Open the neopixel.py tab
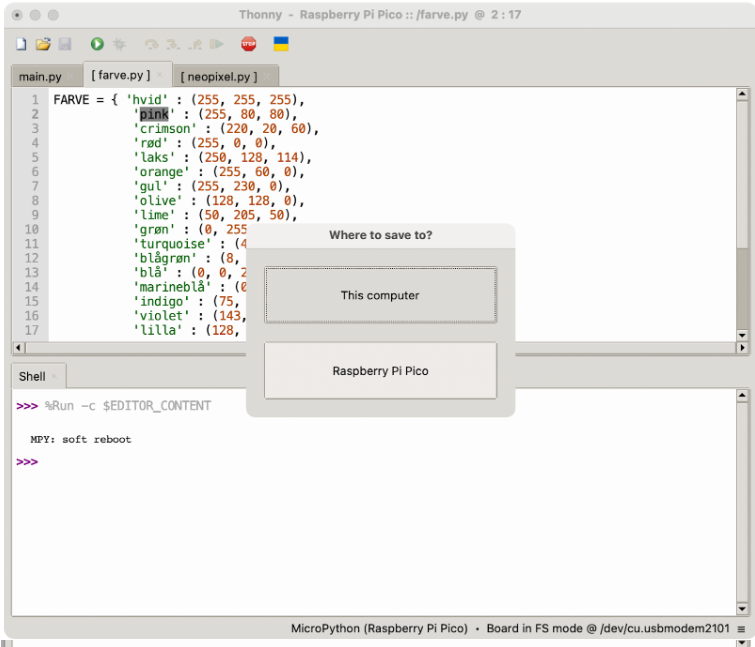 tap(219, 77)
